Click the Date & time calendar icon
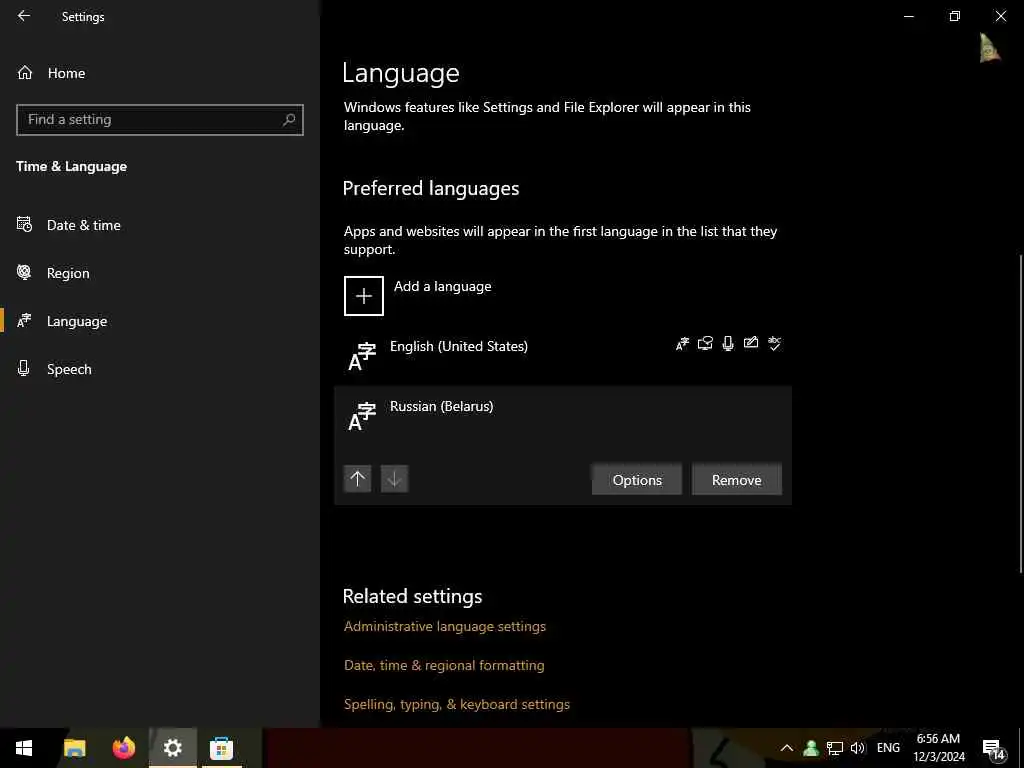The width and height of the screenshot is (1024, 768). 24,225
